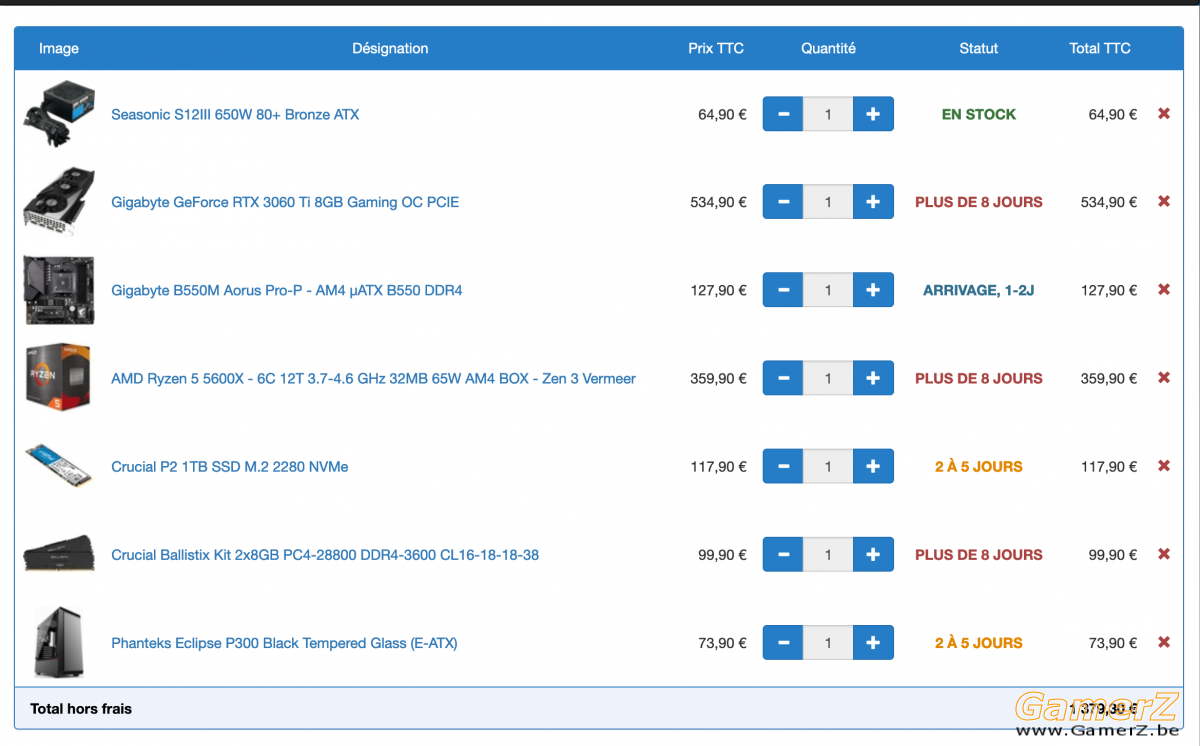
Task: Remove Seasonic S12III power supply from cart
Action: click(x=1164, y=114)
